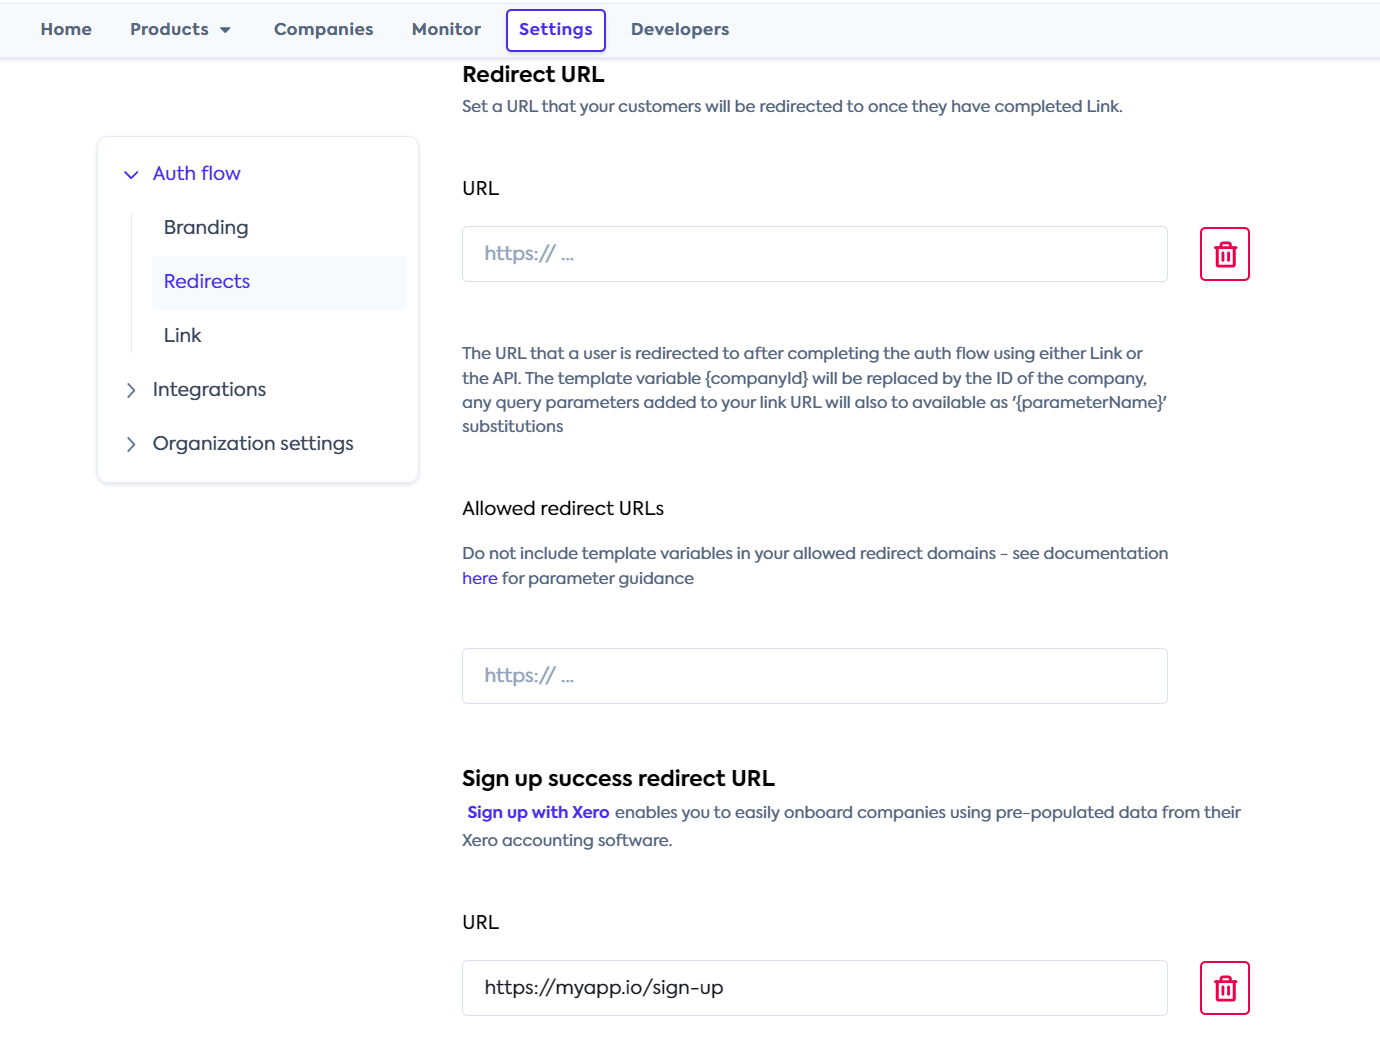Navigate to Home
The height and width of the screenshot is (1048, 1380).
pyautogui.click(x=65, y=29)
